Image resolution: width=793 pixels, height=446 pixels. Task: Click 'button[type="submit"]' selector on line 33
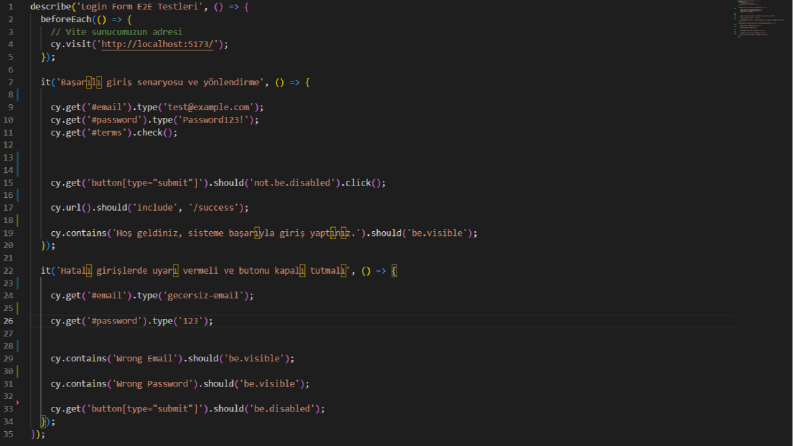pos(147,408)
